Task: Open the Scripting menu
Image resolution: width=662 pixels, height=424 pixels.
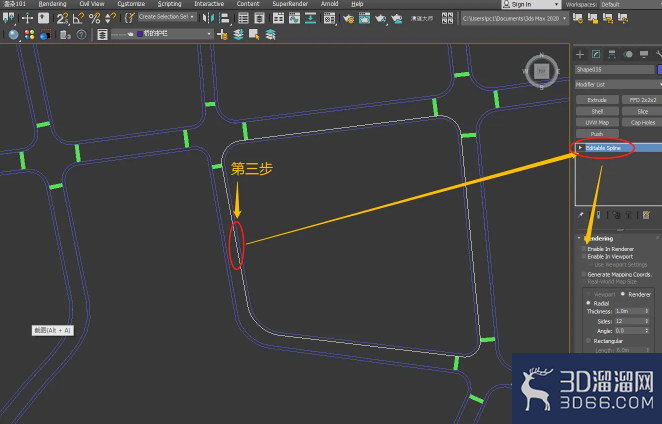Action: coord(169,4)
